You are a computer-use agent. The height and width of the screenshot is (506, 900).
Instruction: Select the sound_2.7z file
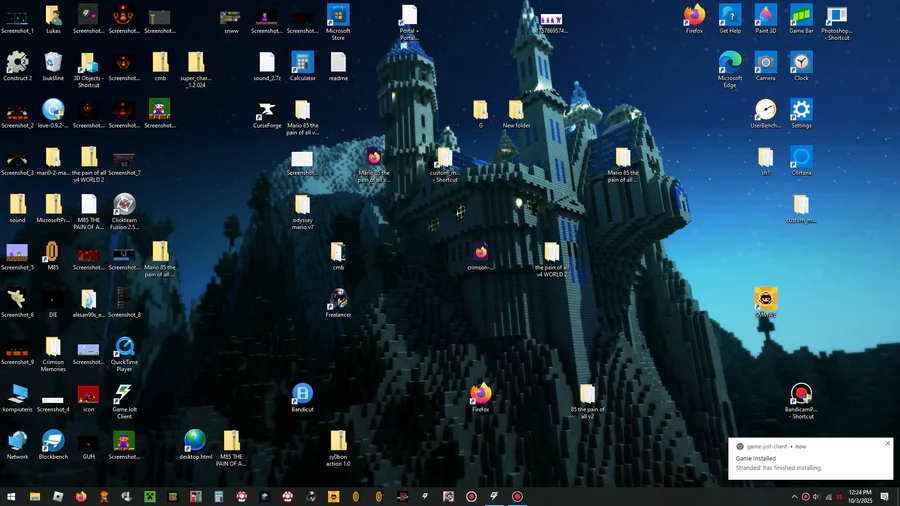[267, 65]
